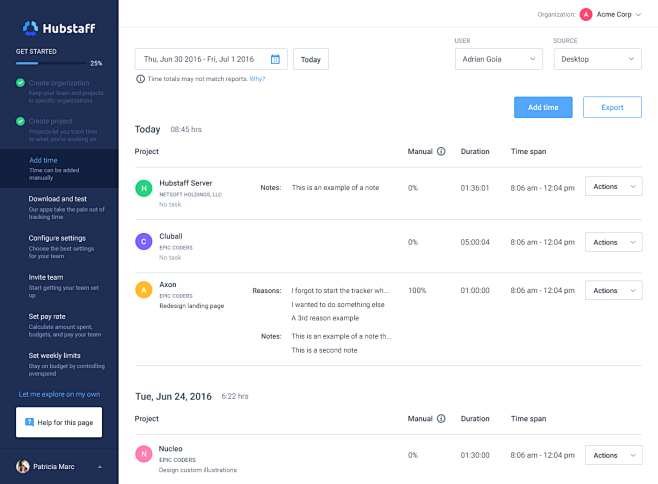Viewport: 658px width, 484px height.
Task: Expand the Patricia Marc user menu arrow
Action: point(100,467)
